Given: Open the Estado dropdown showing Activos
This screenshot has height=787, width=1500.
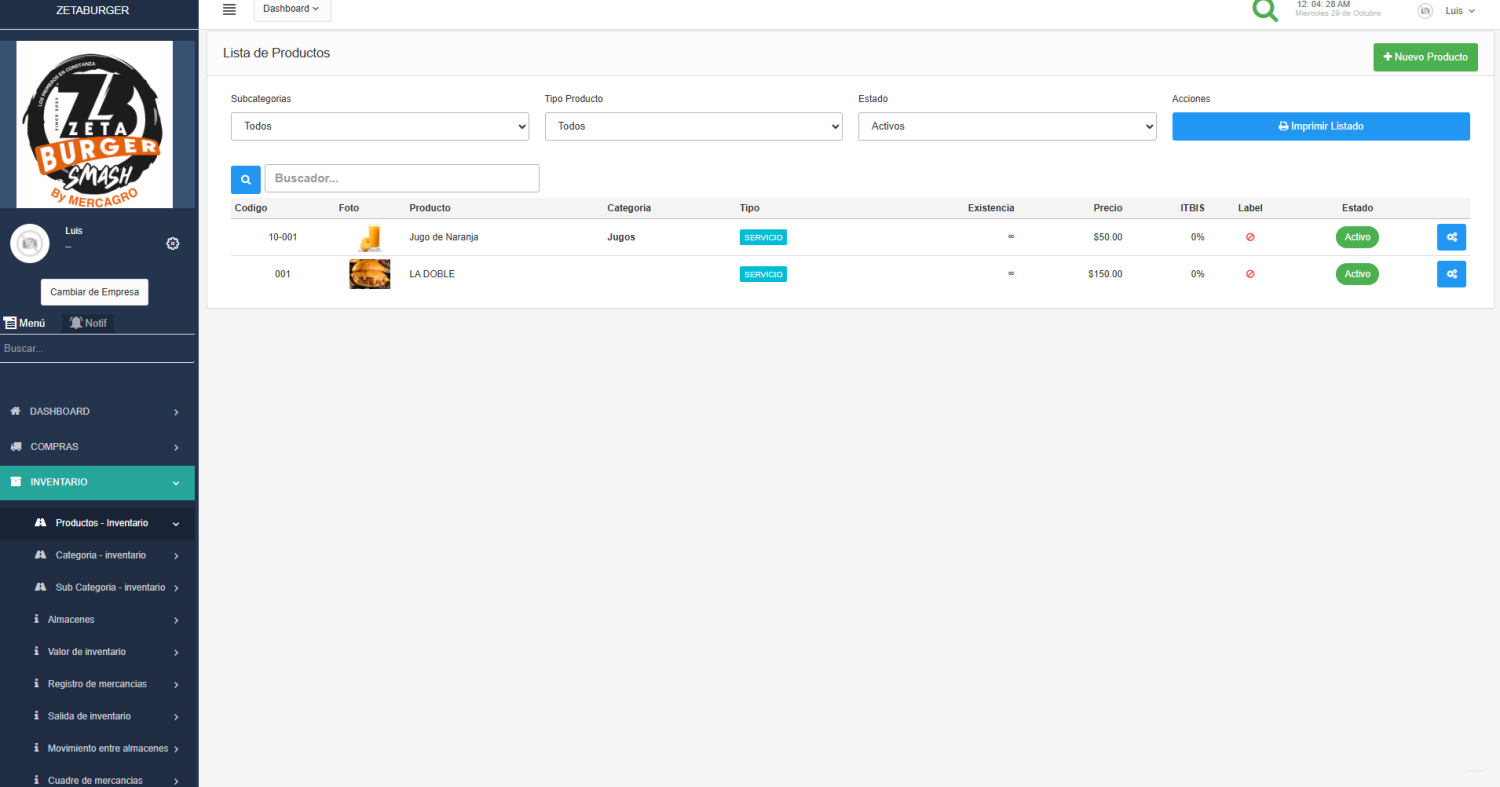Looking at the screenshot, I should pos(1007,126).
